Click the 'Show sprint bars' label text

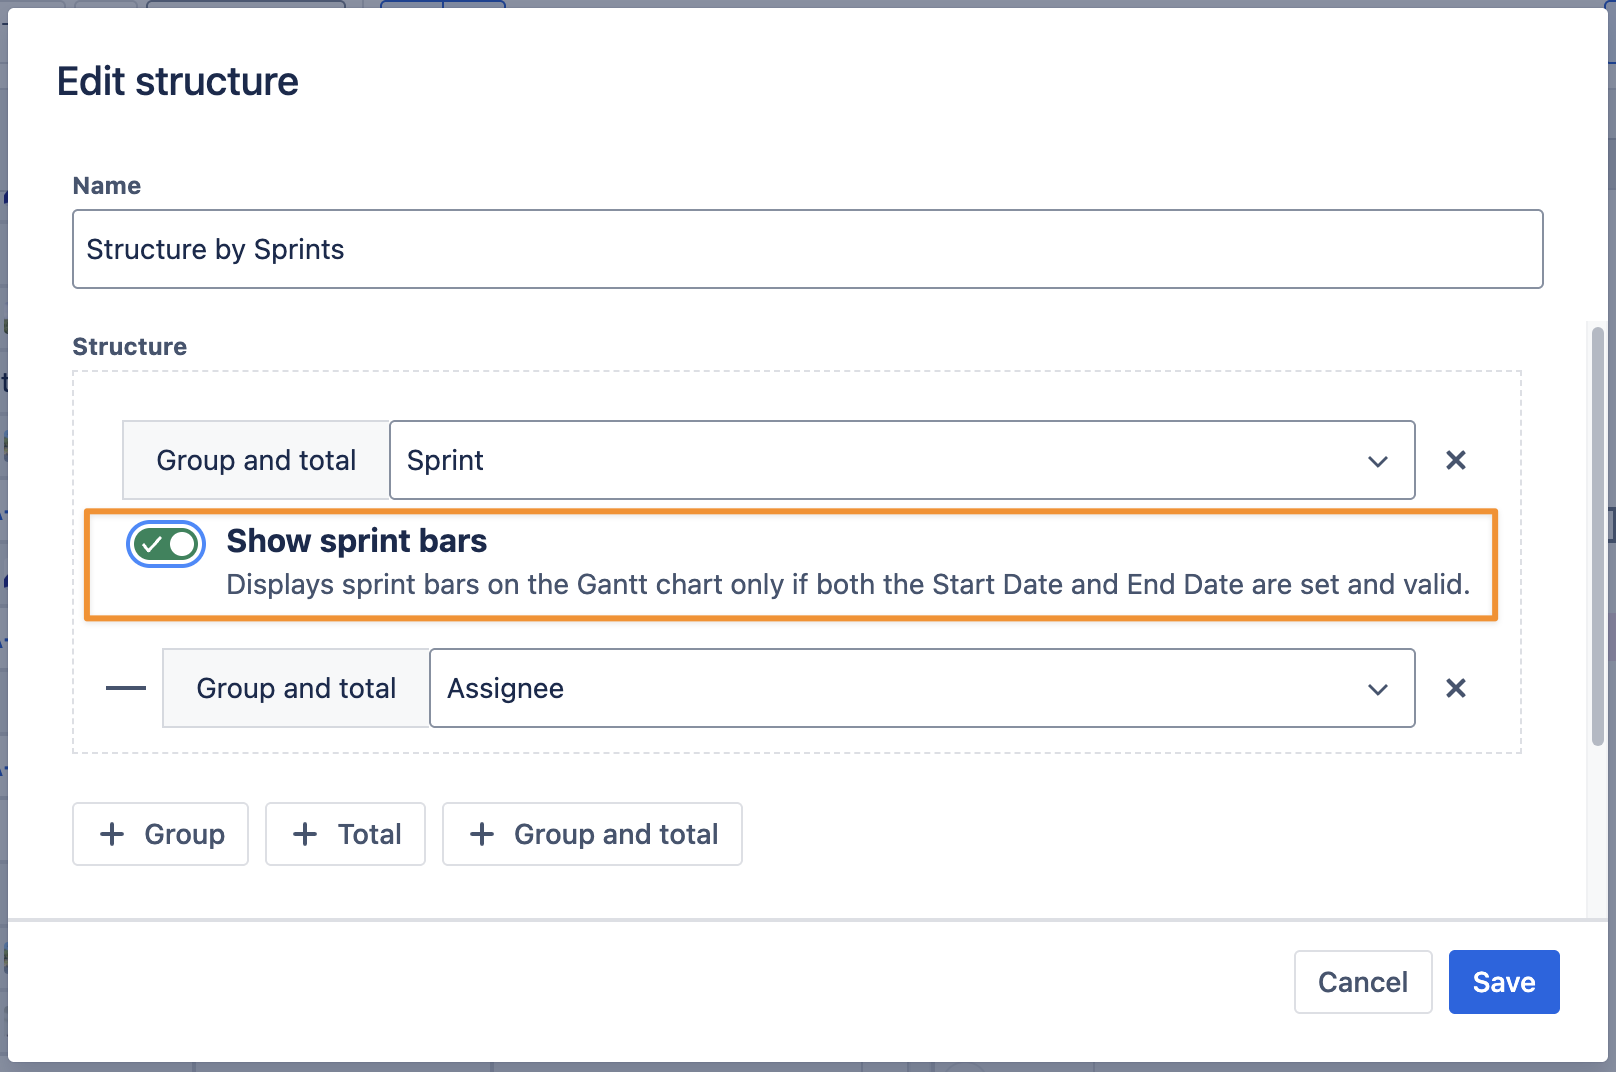pos(356,541)
